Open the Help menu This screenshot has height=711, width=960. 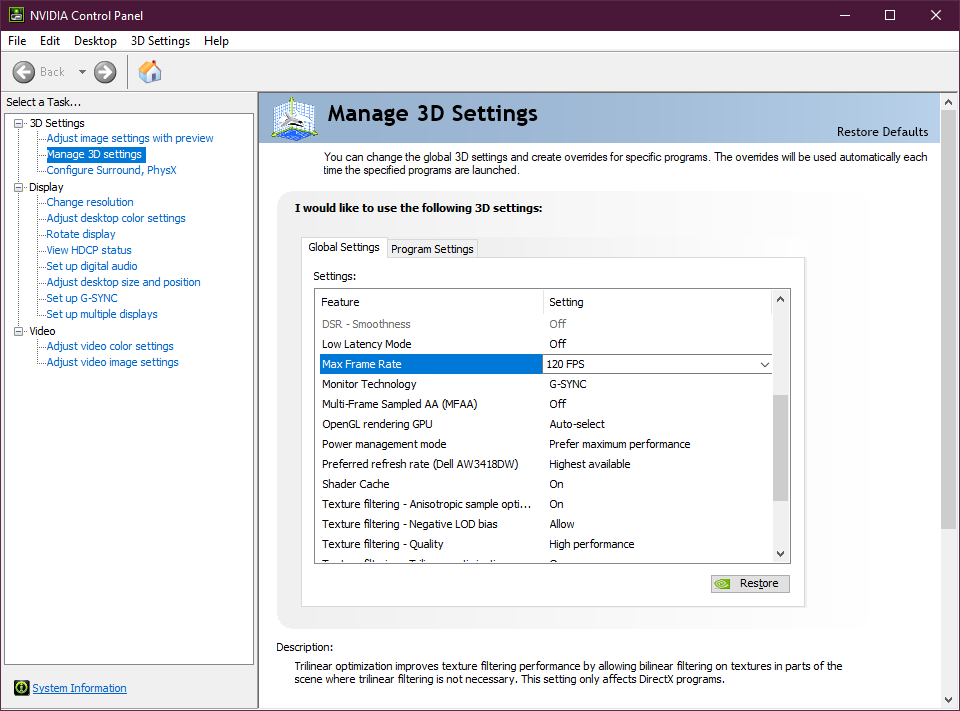[x=216, y=41]
